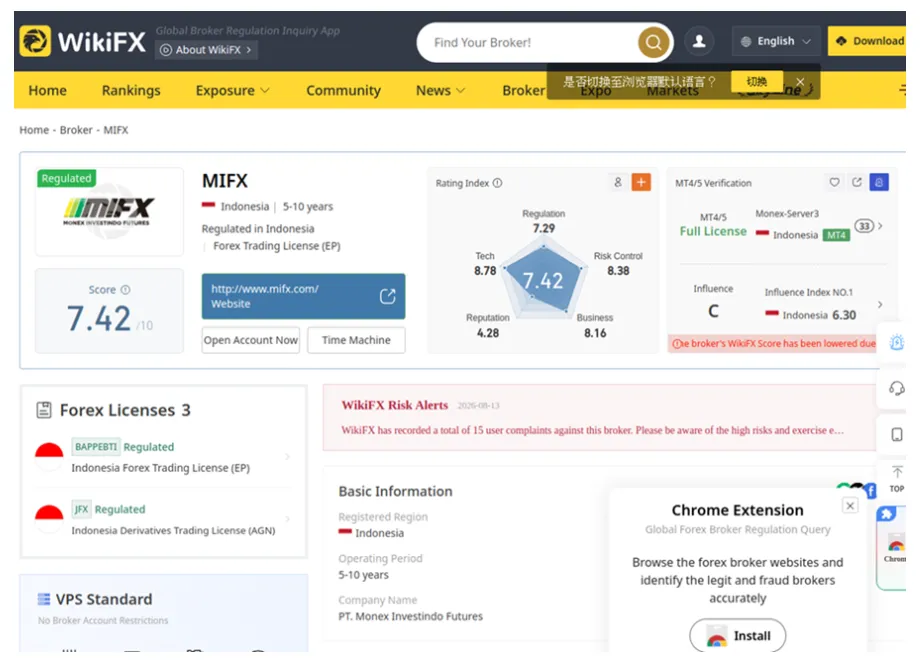Dismiss the language switch prompt
This screenshot has height=665, width=920.
click(x=800, y=82)
